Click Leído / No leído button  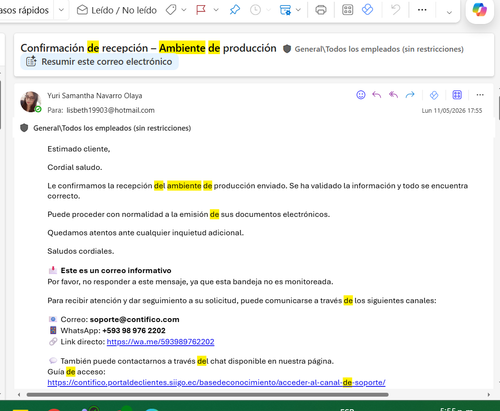point(117,10)
